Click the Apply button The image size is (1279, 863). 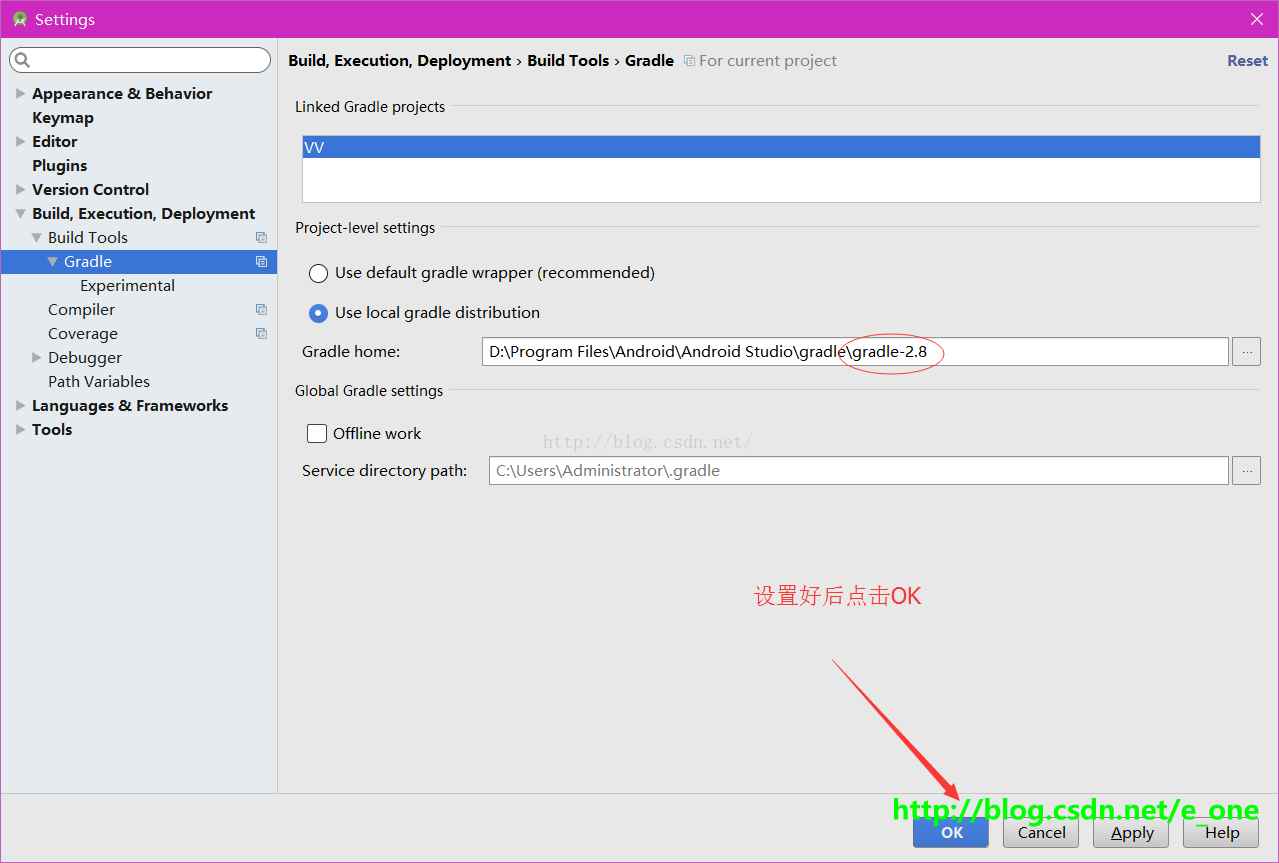[x=1132, y=832]
